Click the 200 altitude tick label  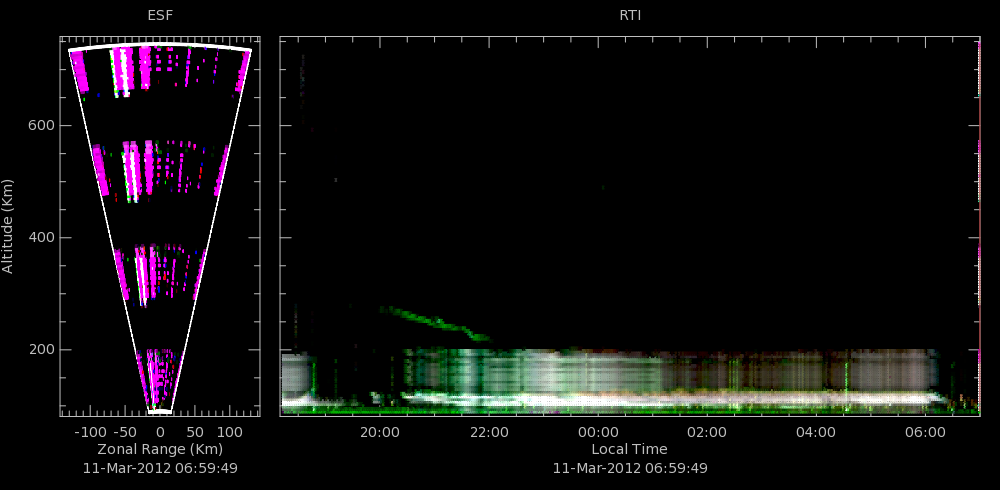pyautogui.click(x=40, y=350)
